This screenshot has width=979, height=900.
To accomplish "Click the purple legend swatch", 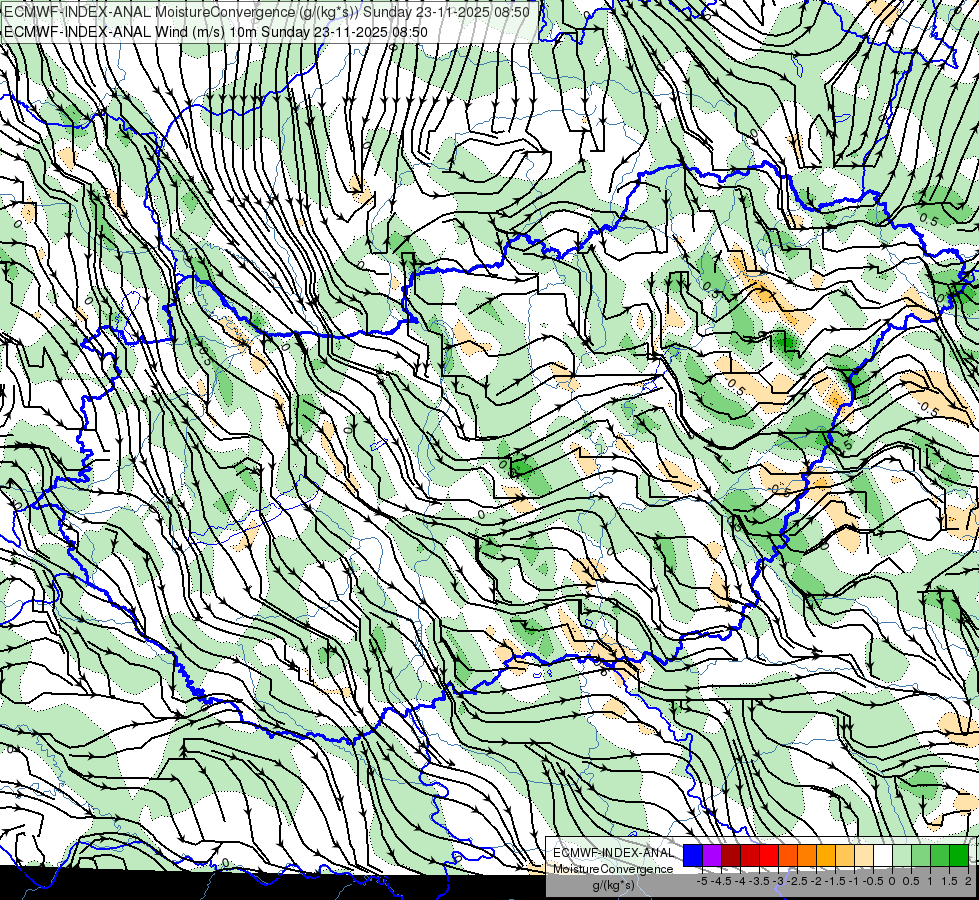I will 712,856.
